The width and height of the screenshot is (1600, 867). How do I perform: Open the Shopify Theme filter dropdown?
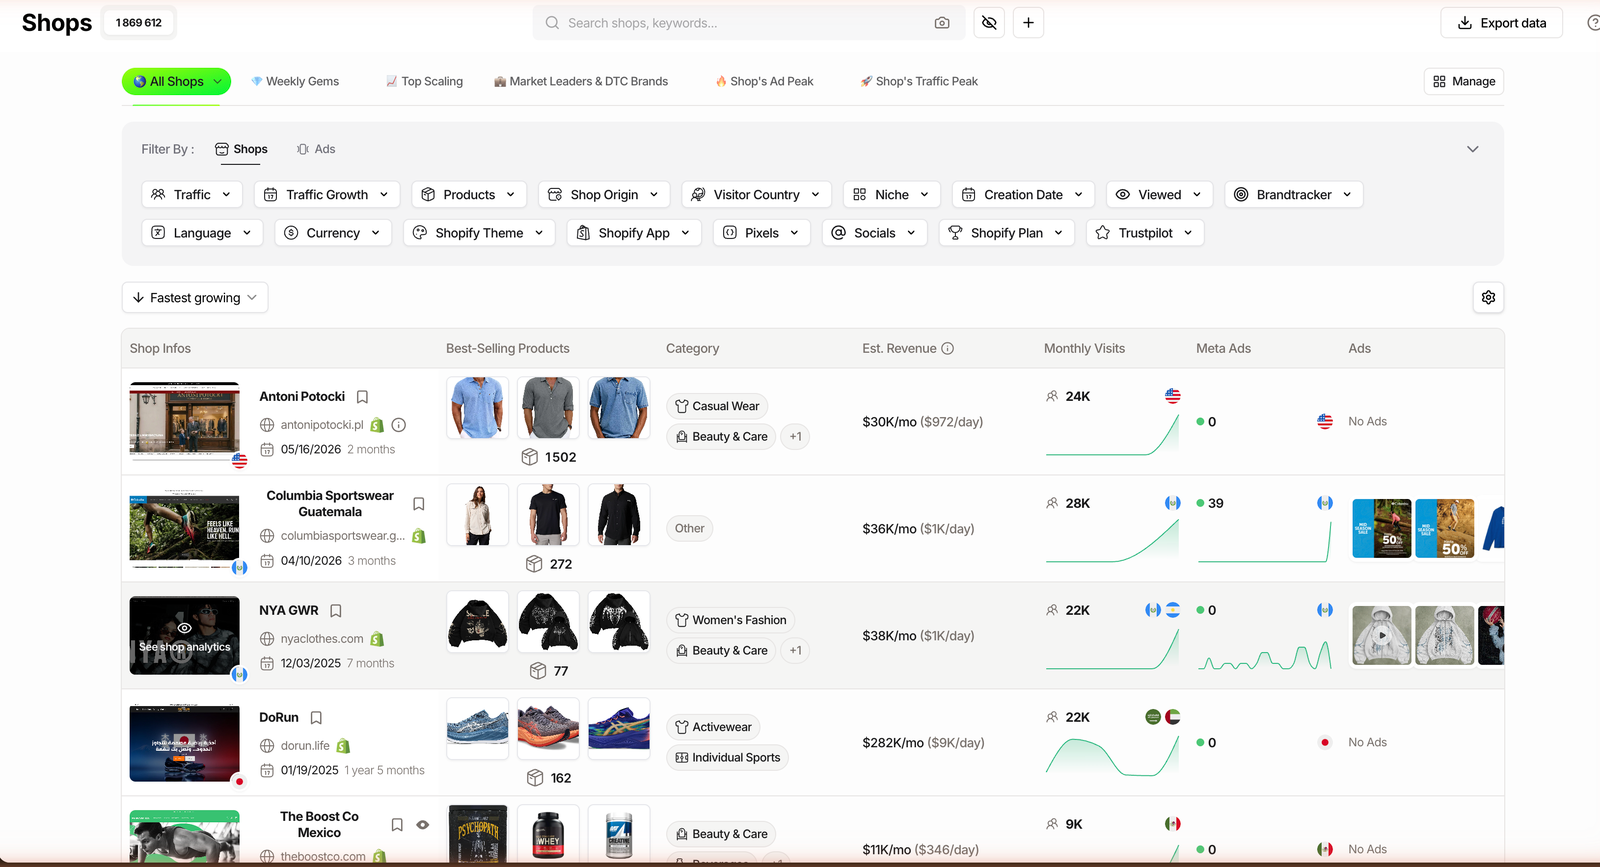coord(479,233)
